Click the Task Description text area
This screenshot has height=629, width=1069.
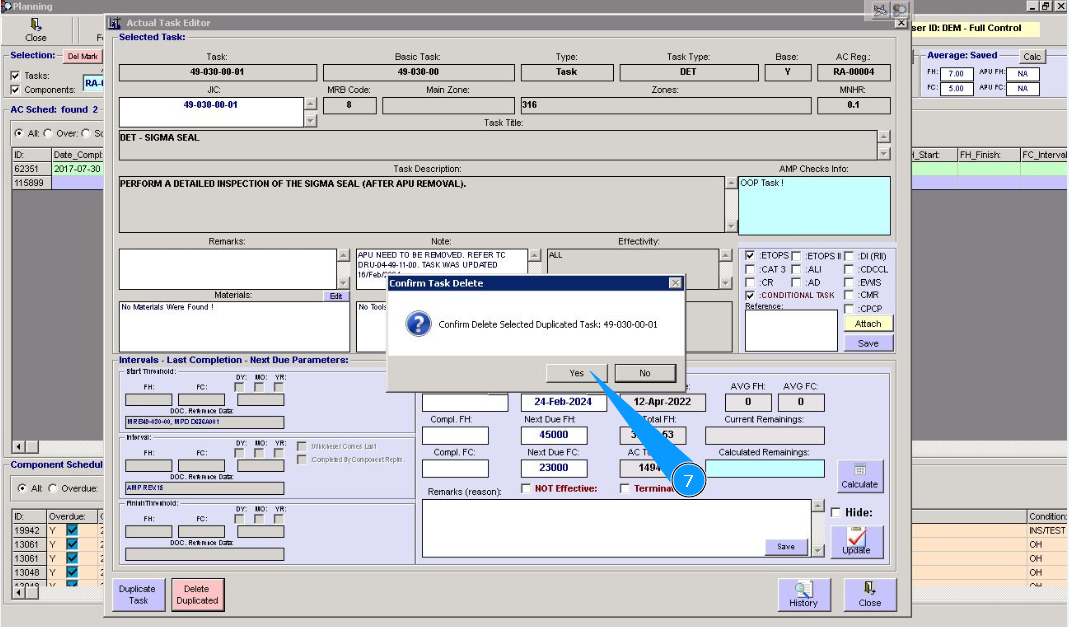tap(421, 204)
